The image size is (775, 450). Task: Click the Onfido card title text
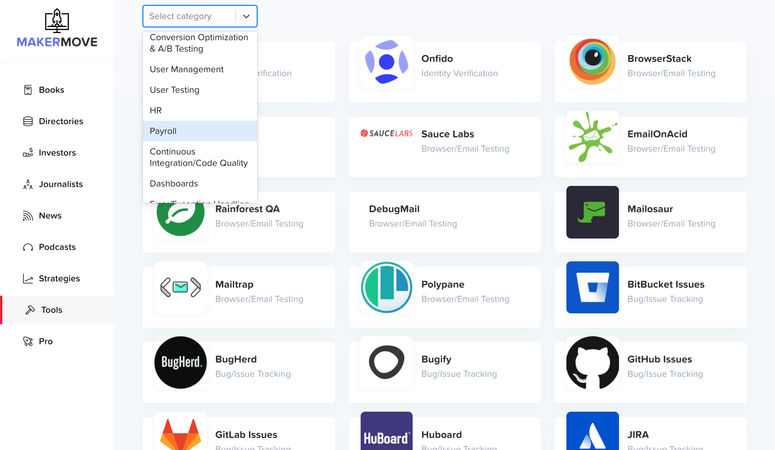click(437, 58)
